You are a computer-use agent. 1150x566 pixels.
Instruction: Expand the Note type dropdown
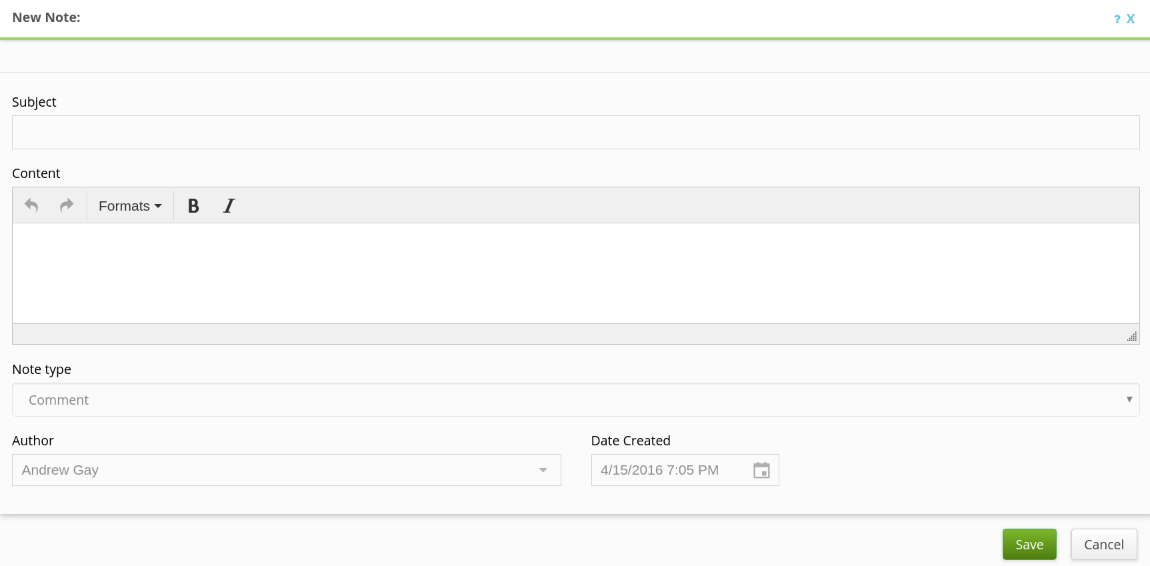pos(1129,399)
